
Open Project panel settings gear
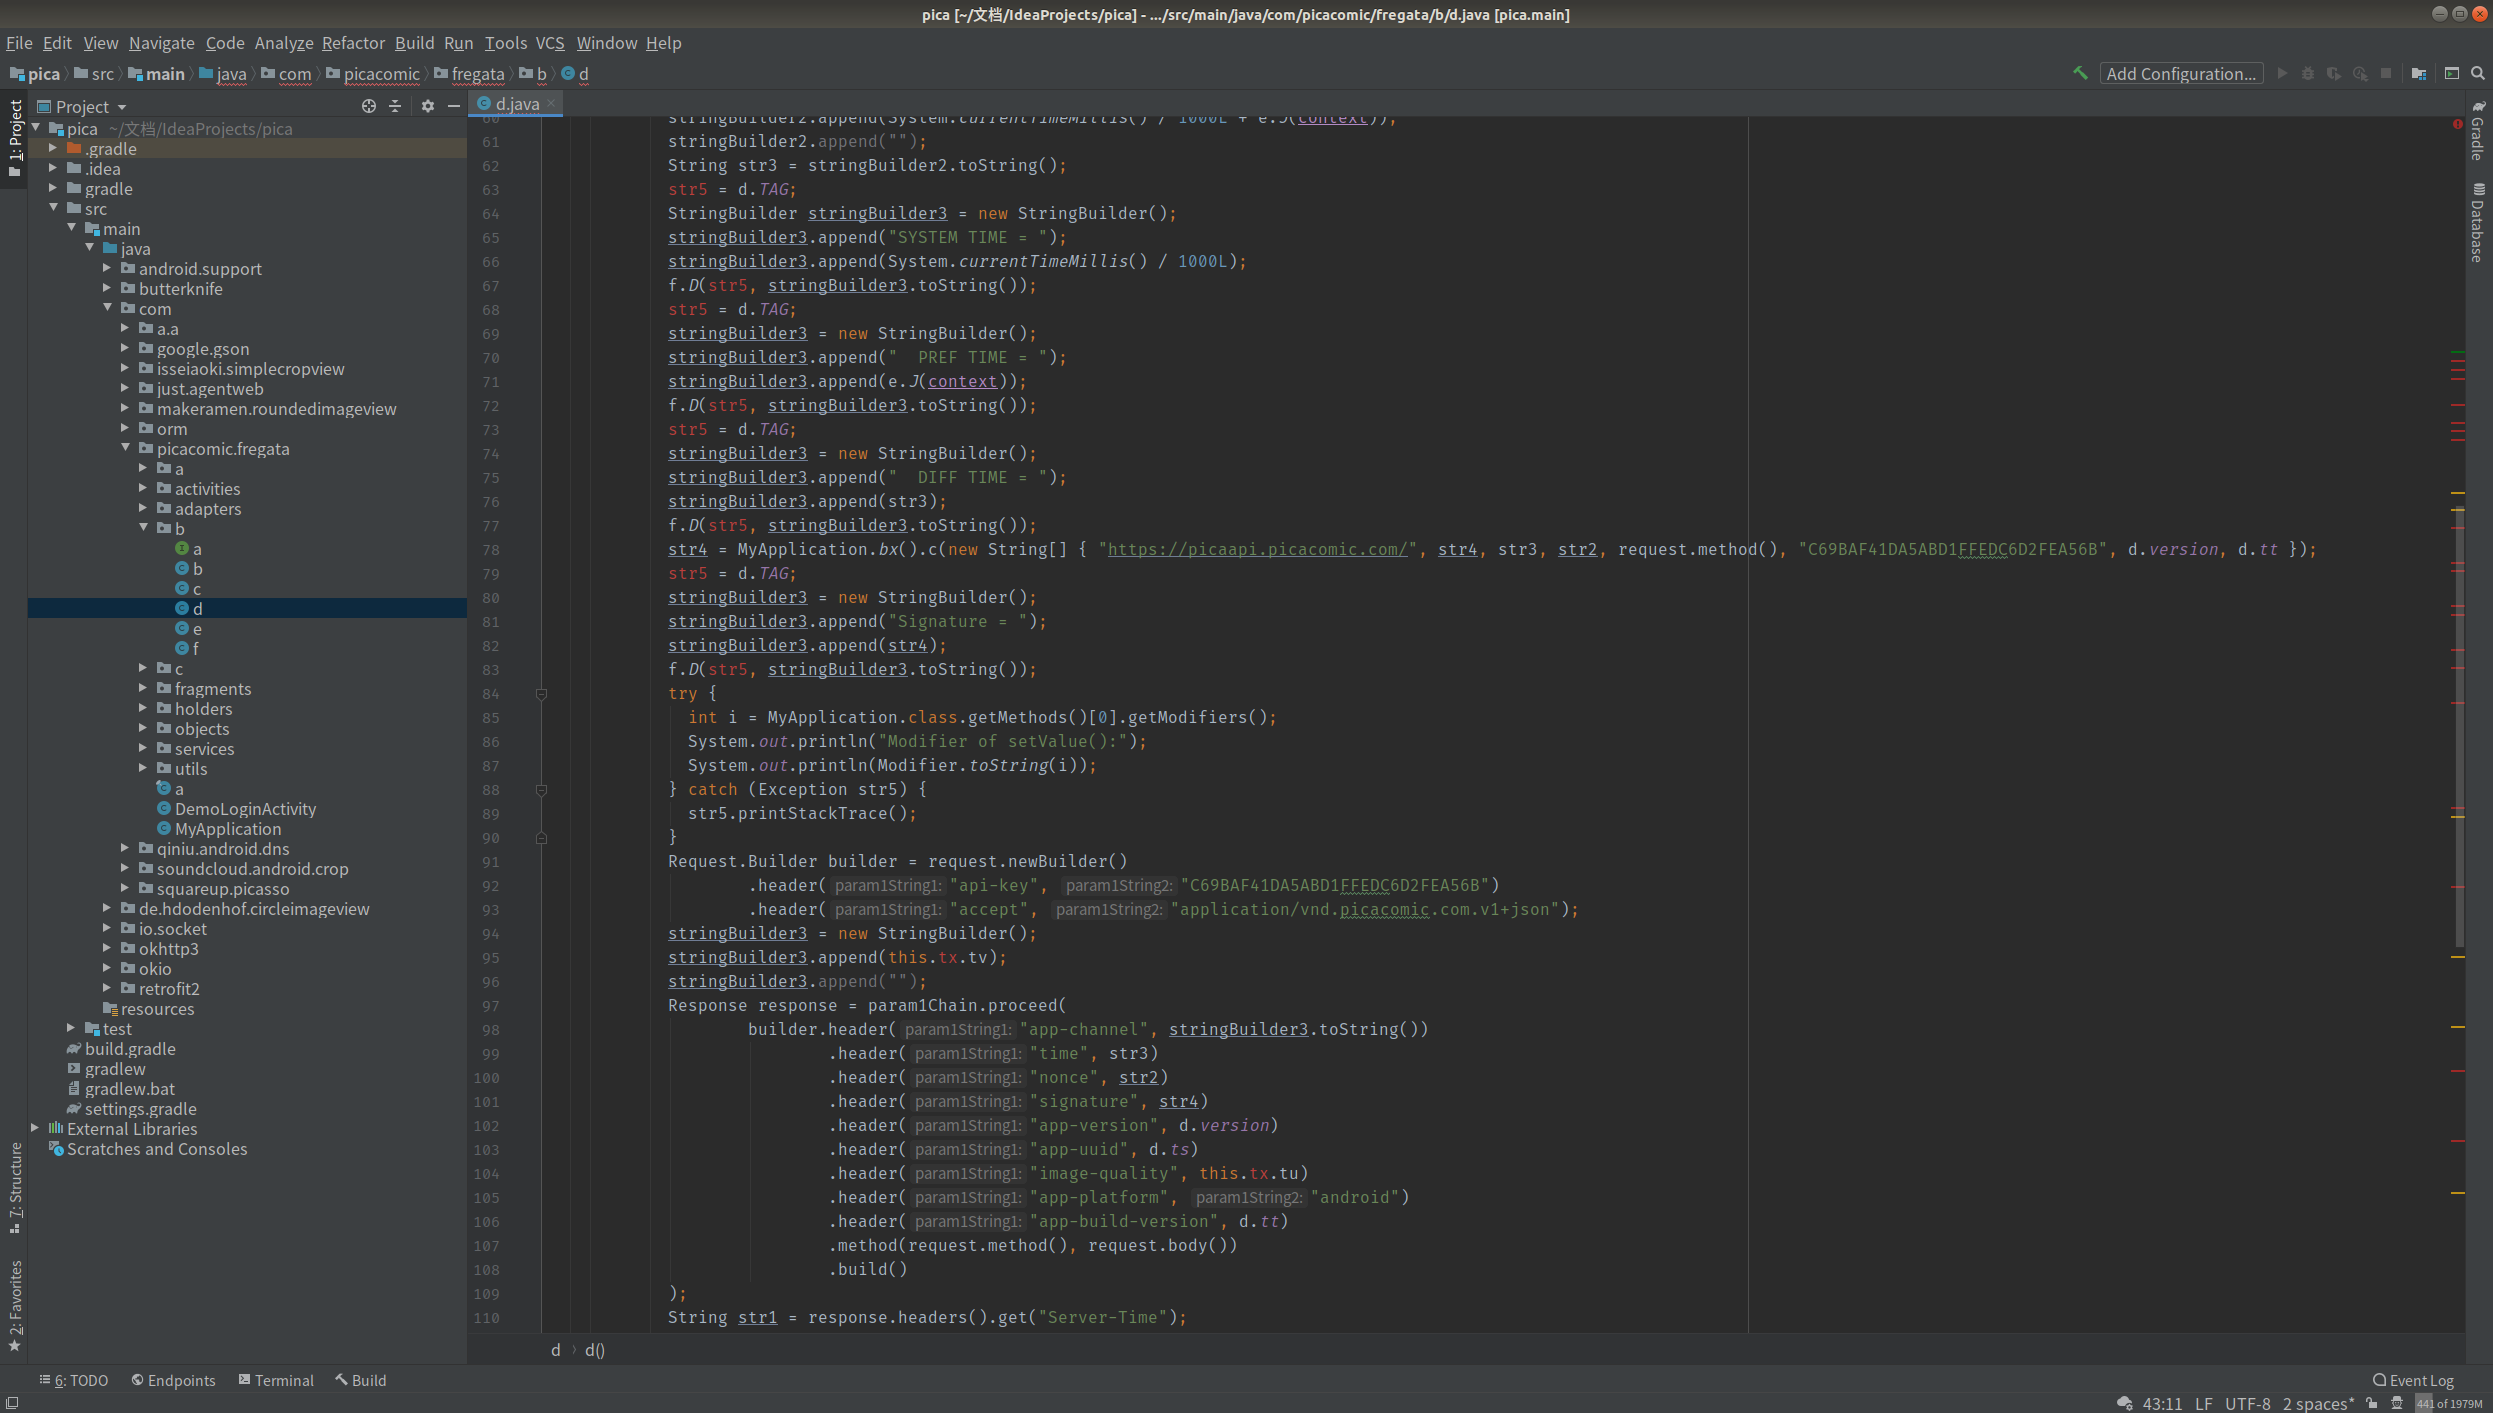428,106
